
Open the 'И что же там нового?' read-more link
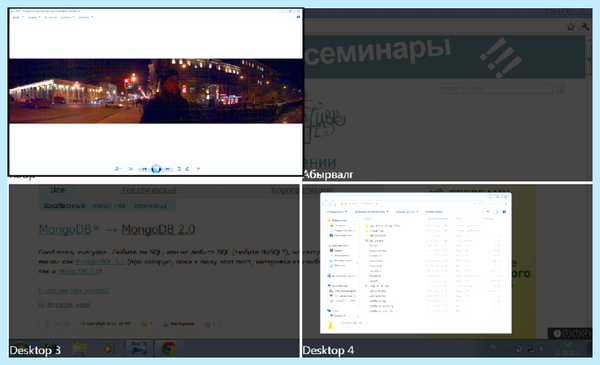74,291
